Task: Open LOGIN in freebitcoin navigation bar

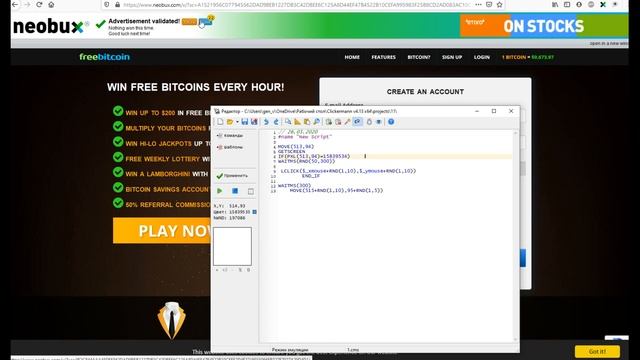Action: tap(482, 57)
